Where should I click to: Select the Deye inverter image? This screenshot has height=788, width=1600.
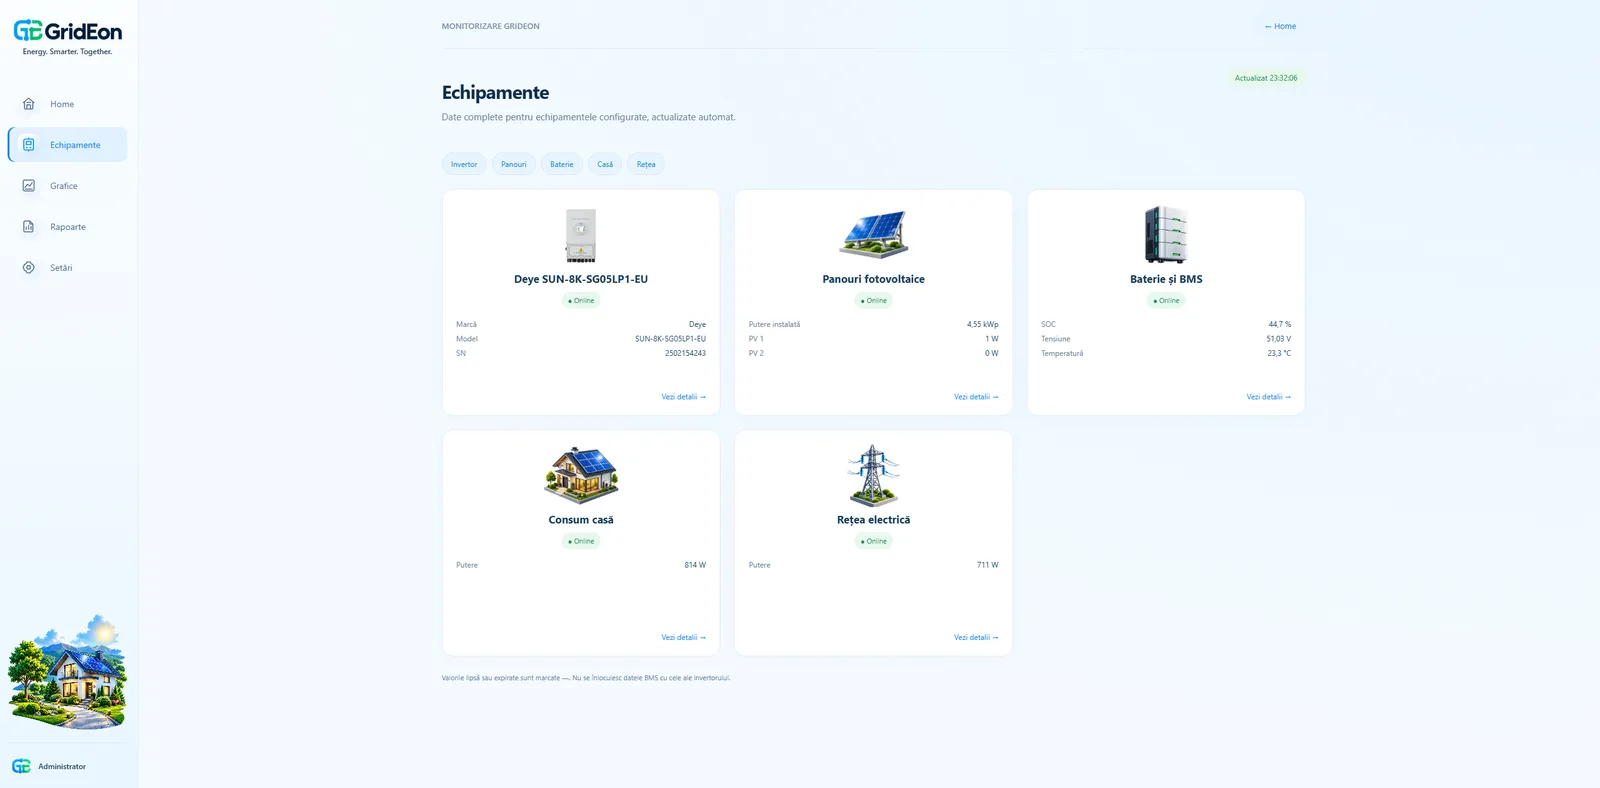point(581,235)
